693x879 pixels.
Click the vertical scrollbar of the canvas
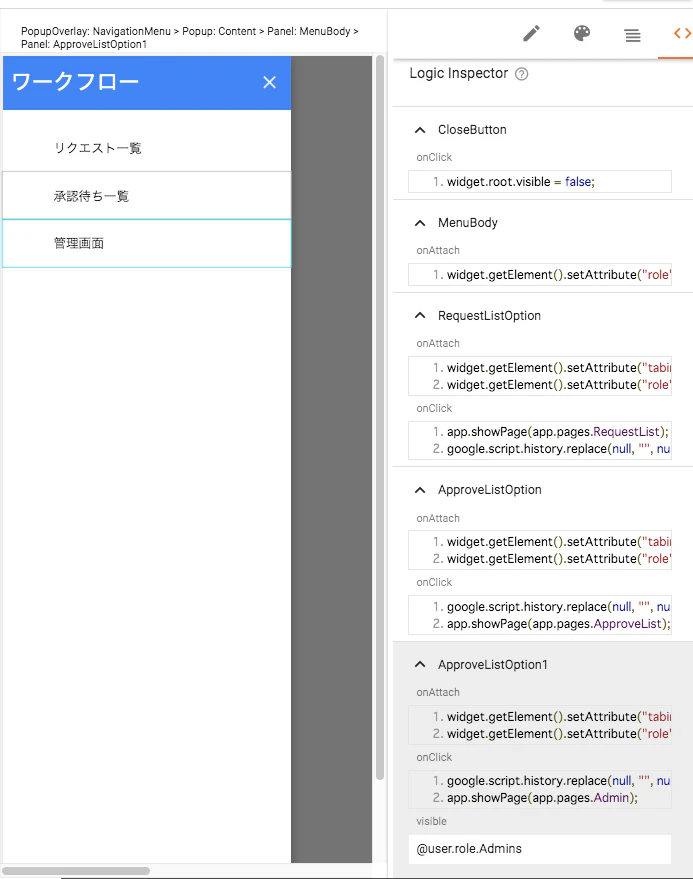click(380, 418)
